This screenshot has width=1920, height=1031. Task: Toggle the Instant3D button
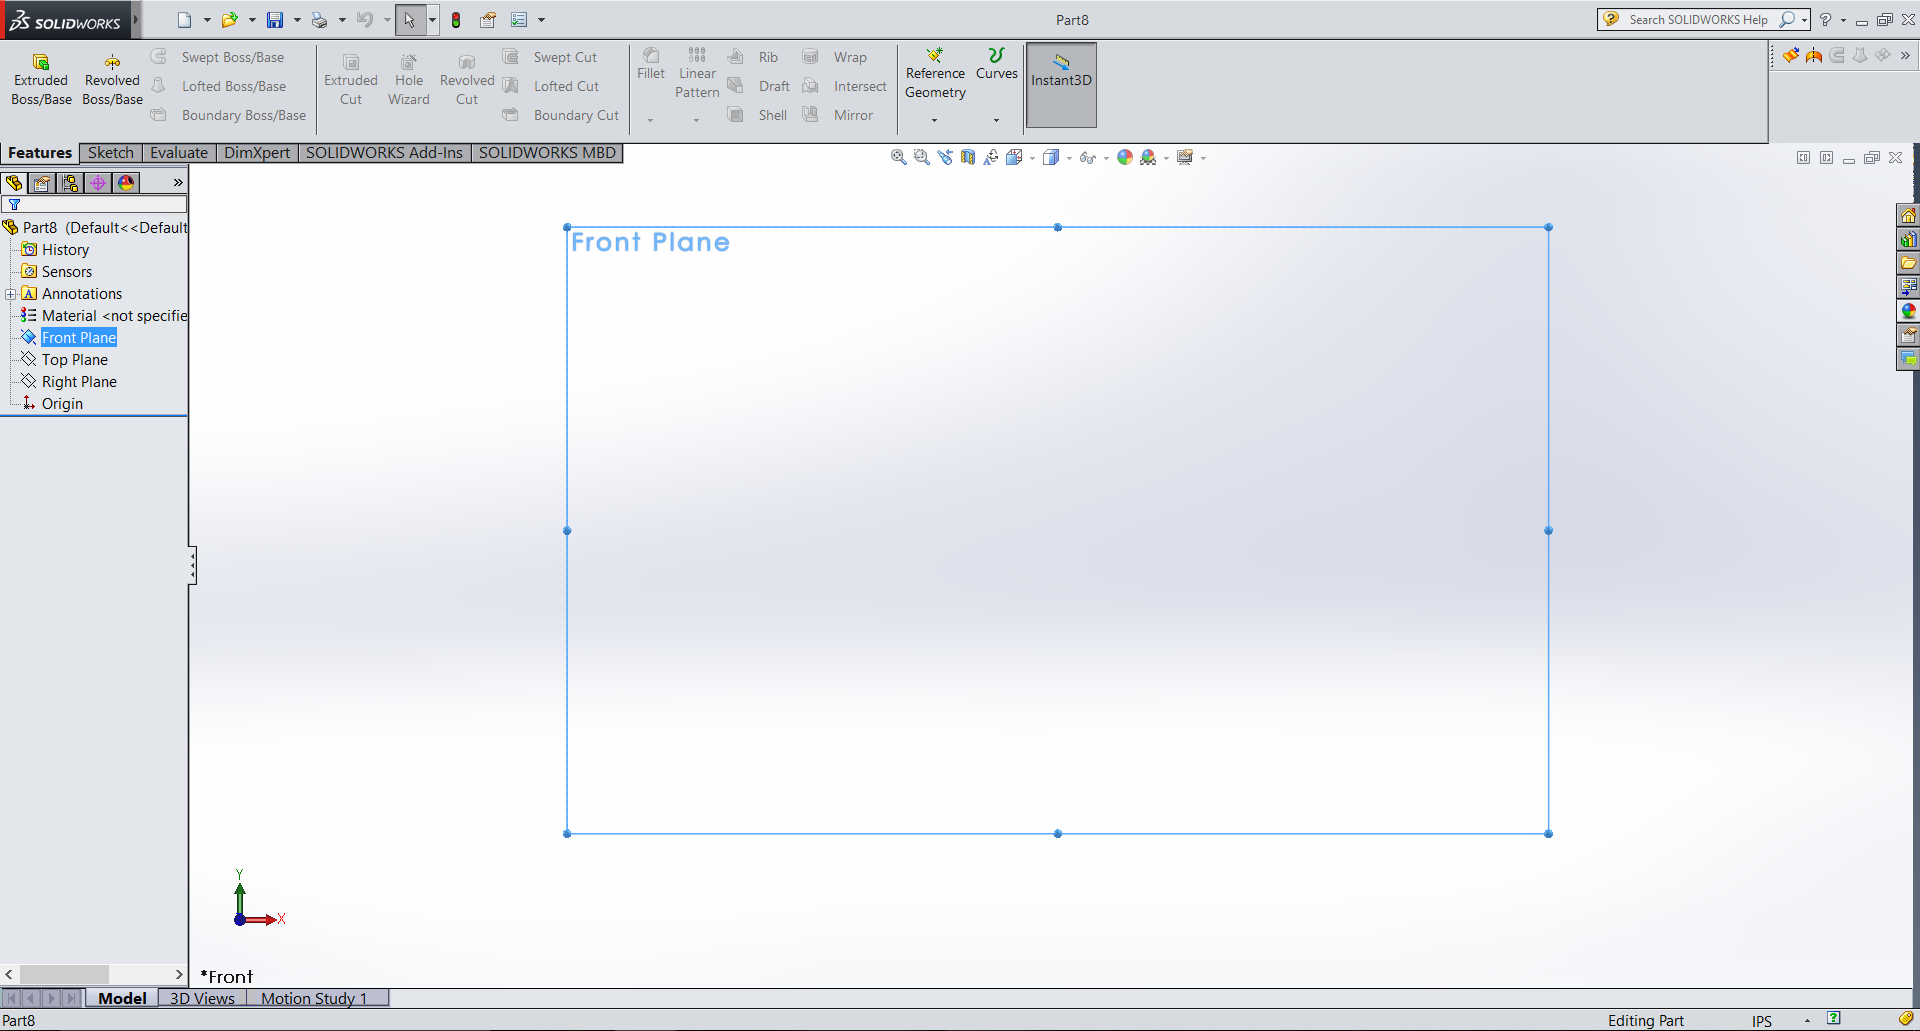point(1061,84)
